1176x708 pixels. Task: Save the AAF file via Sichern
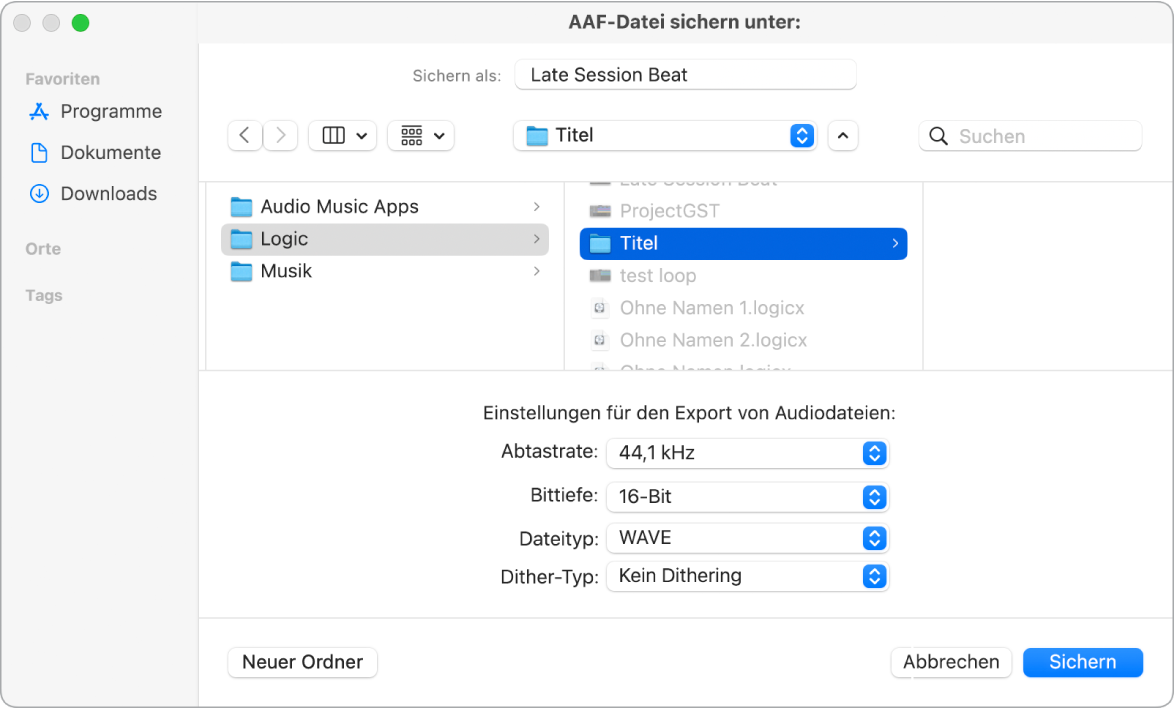click(x=1082, y=662)
